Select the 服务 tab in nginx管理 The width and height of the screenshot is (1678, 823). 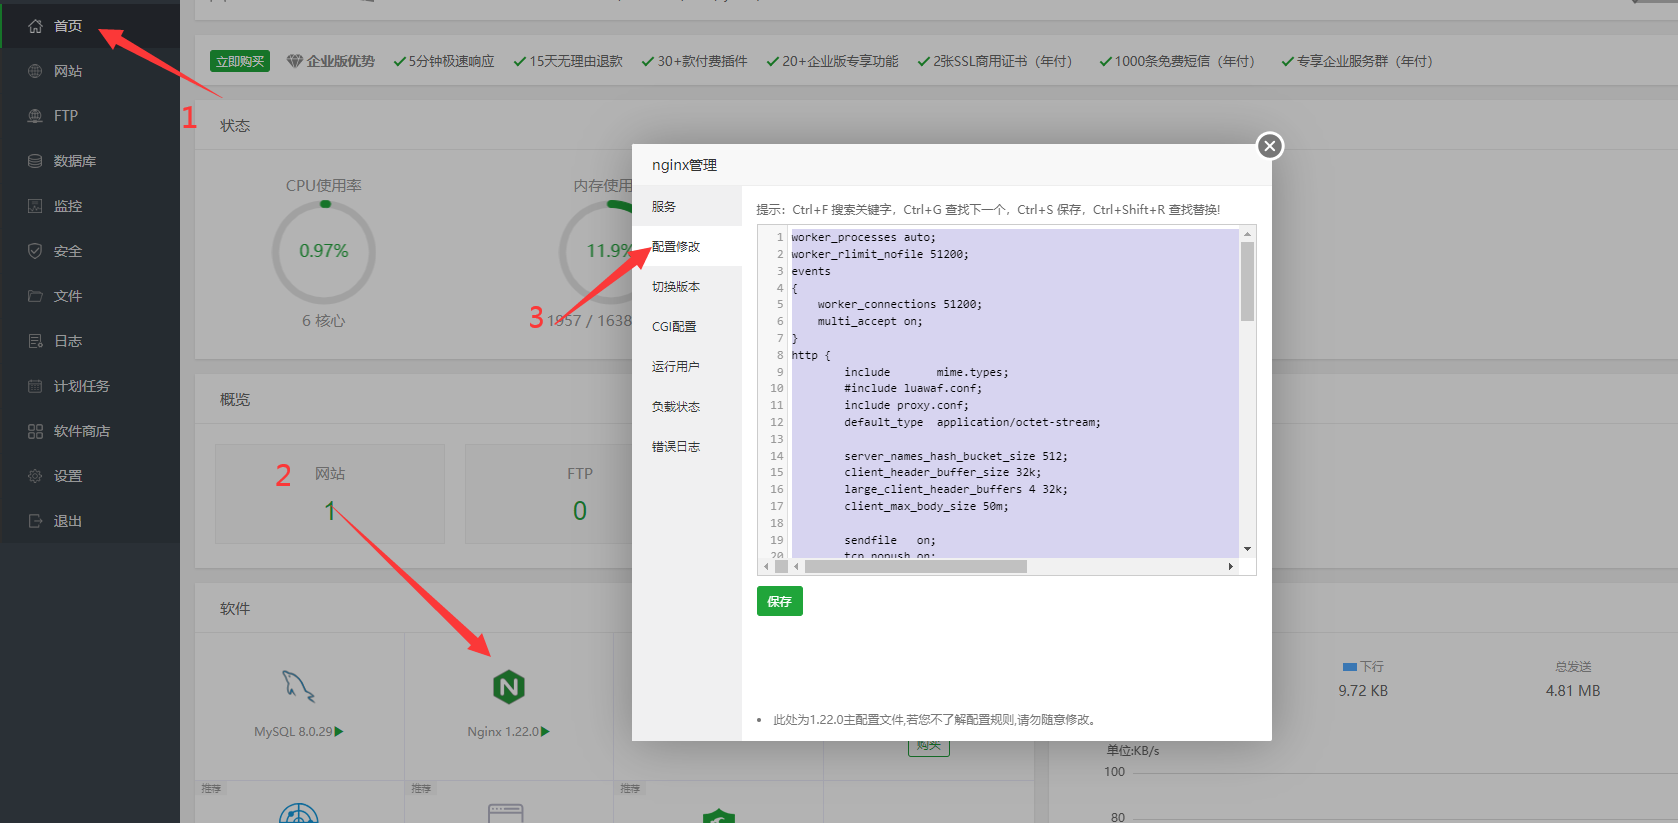point(687,206)
